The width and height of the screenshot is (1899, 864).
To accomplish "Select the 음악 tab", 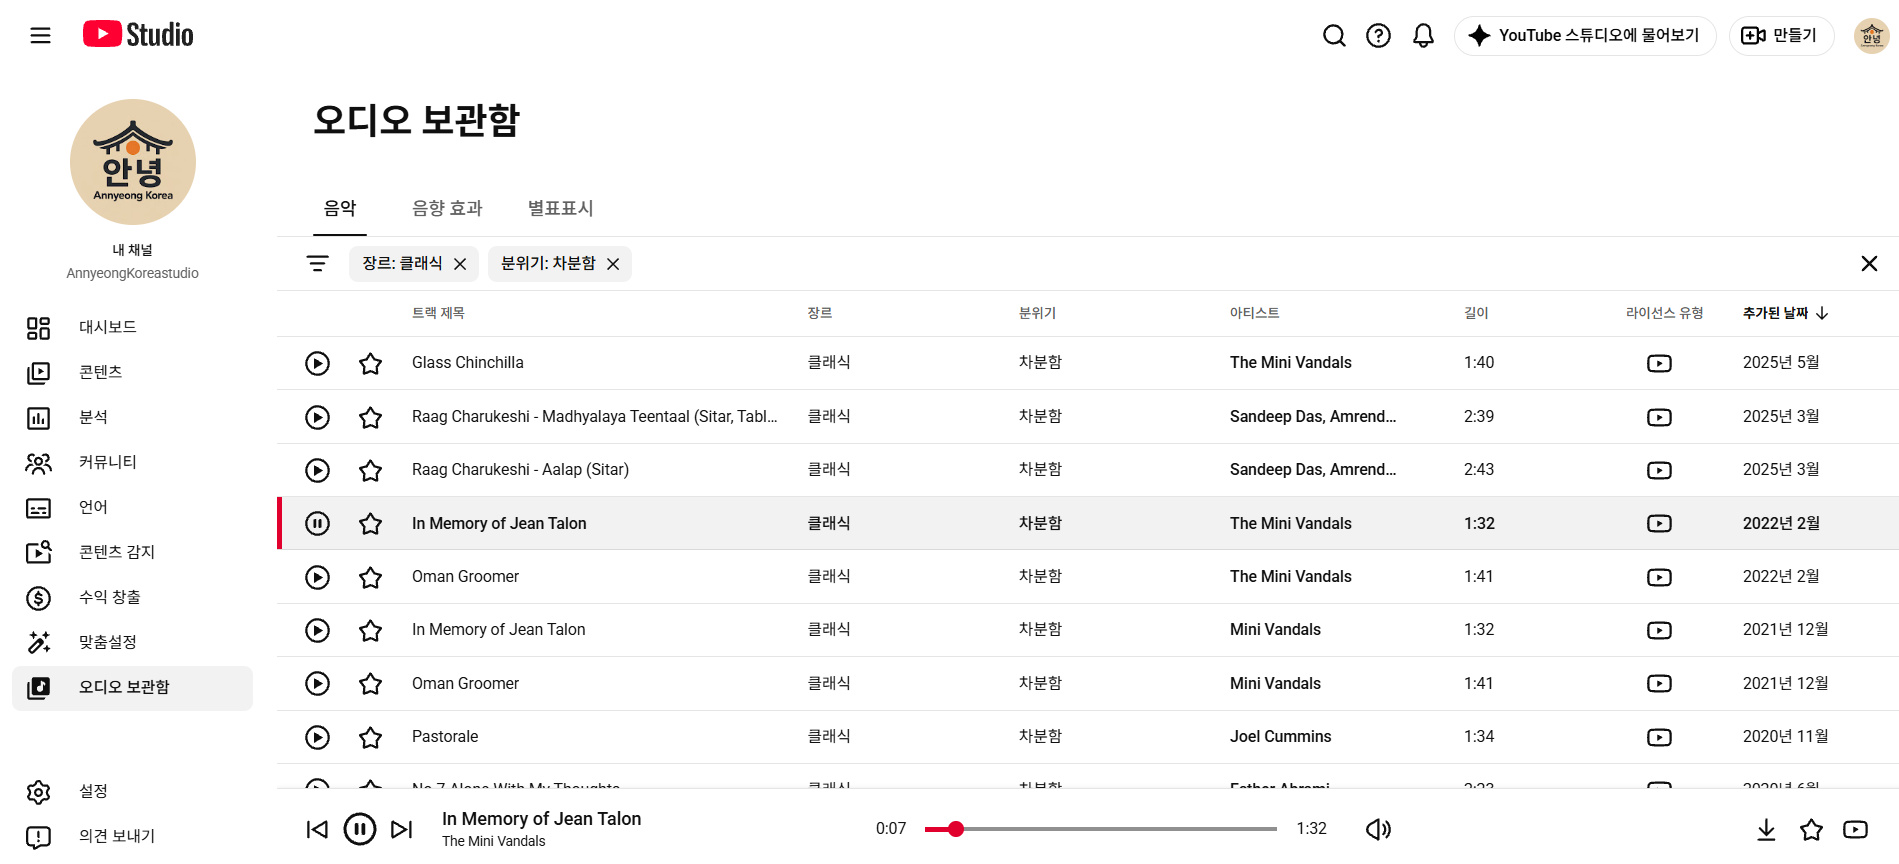I will 340,208.
